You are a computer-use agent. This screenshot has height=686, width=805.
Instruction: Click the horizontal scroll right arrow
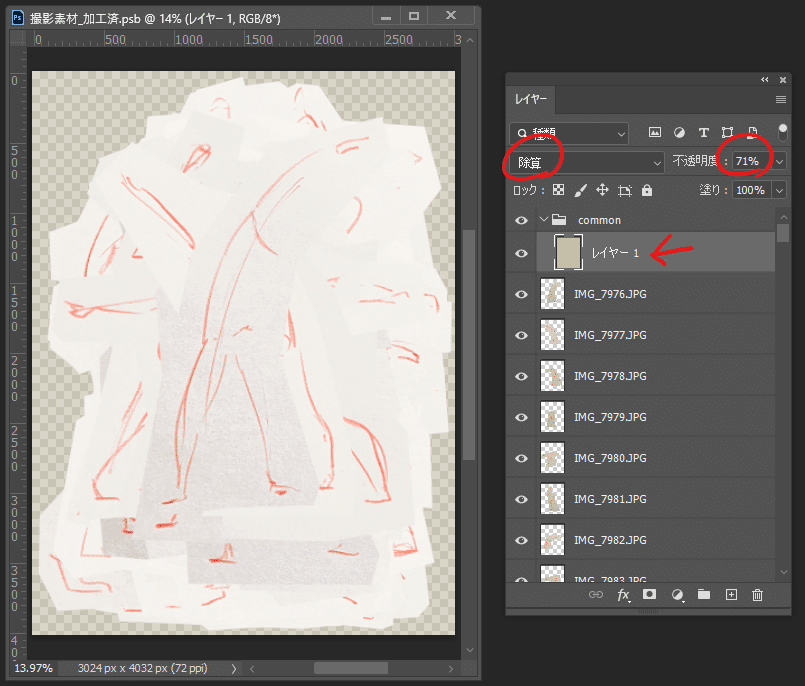451,669
